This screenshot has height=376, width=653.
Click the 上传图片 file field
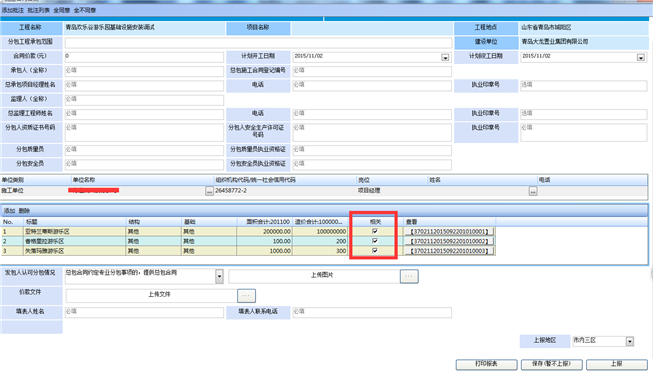pyautogui.click(x=314, y=276)
